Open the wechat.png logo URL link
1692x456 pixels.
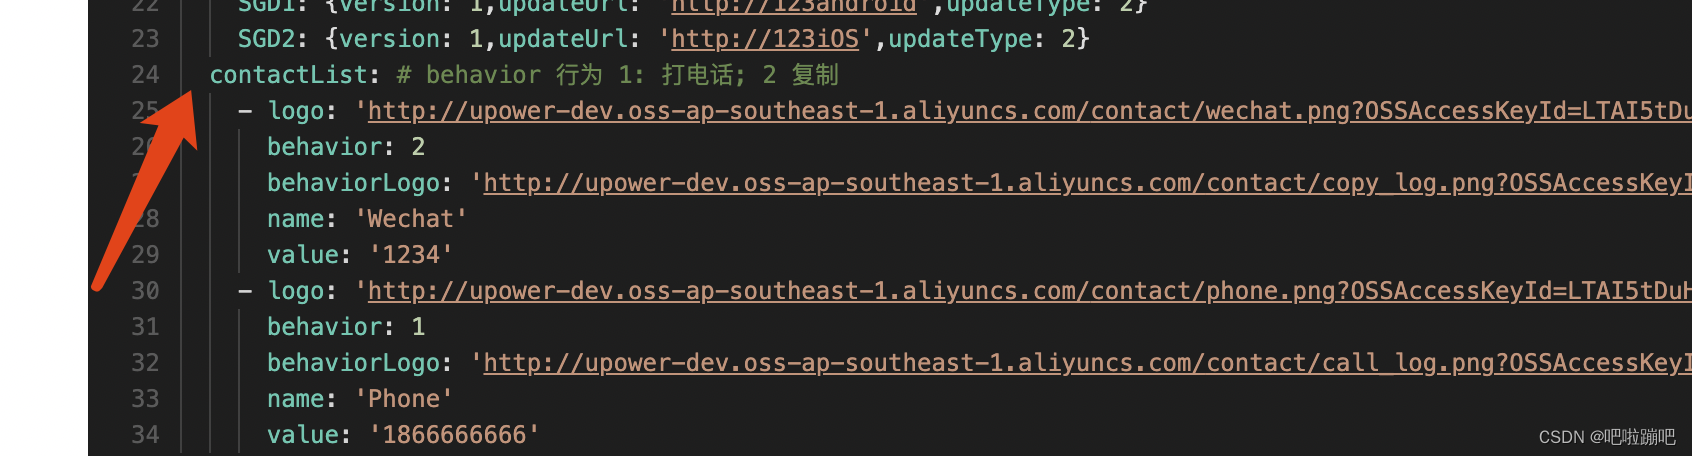[1030, 111]
